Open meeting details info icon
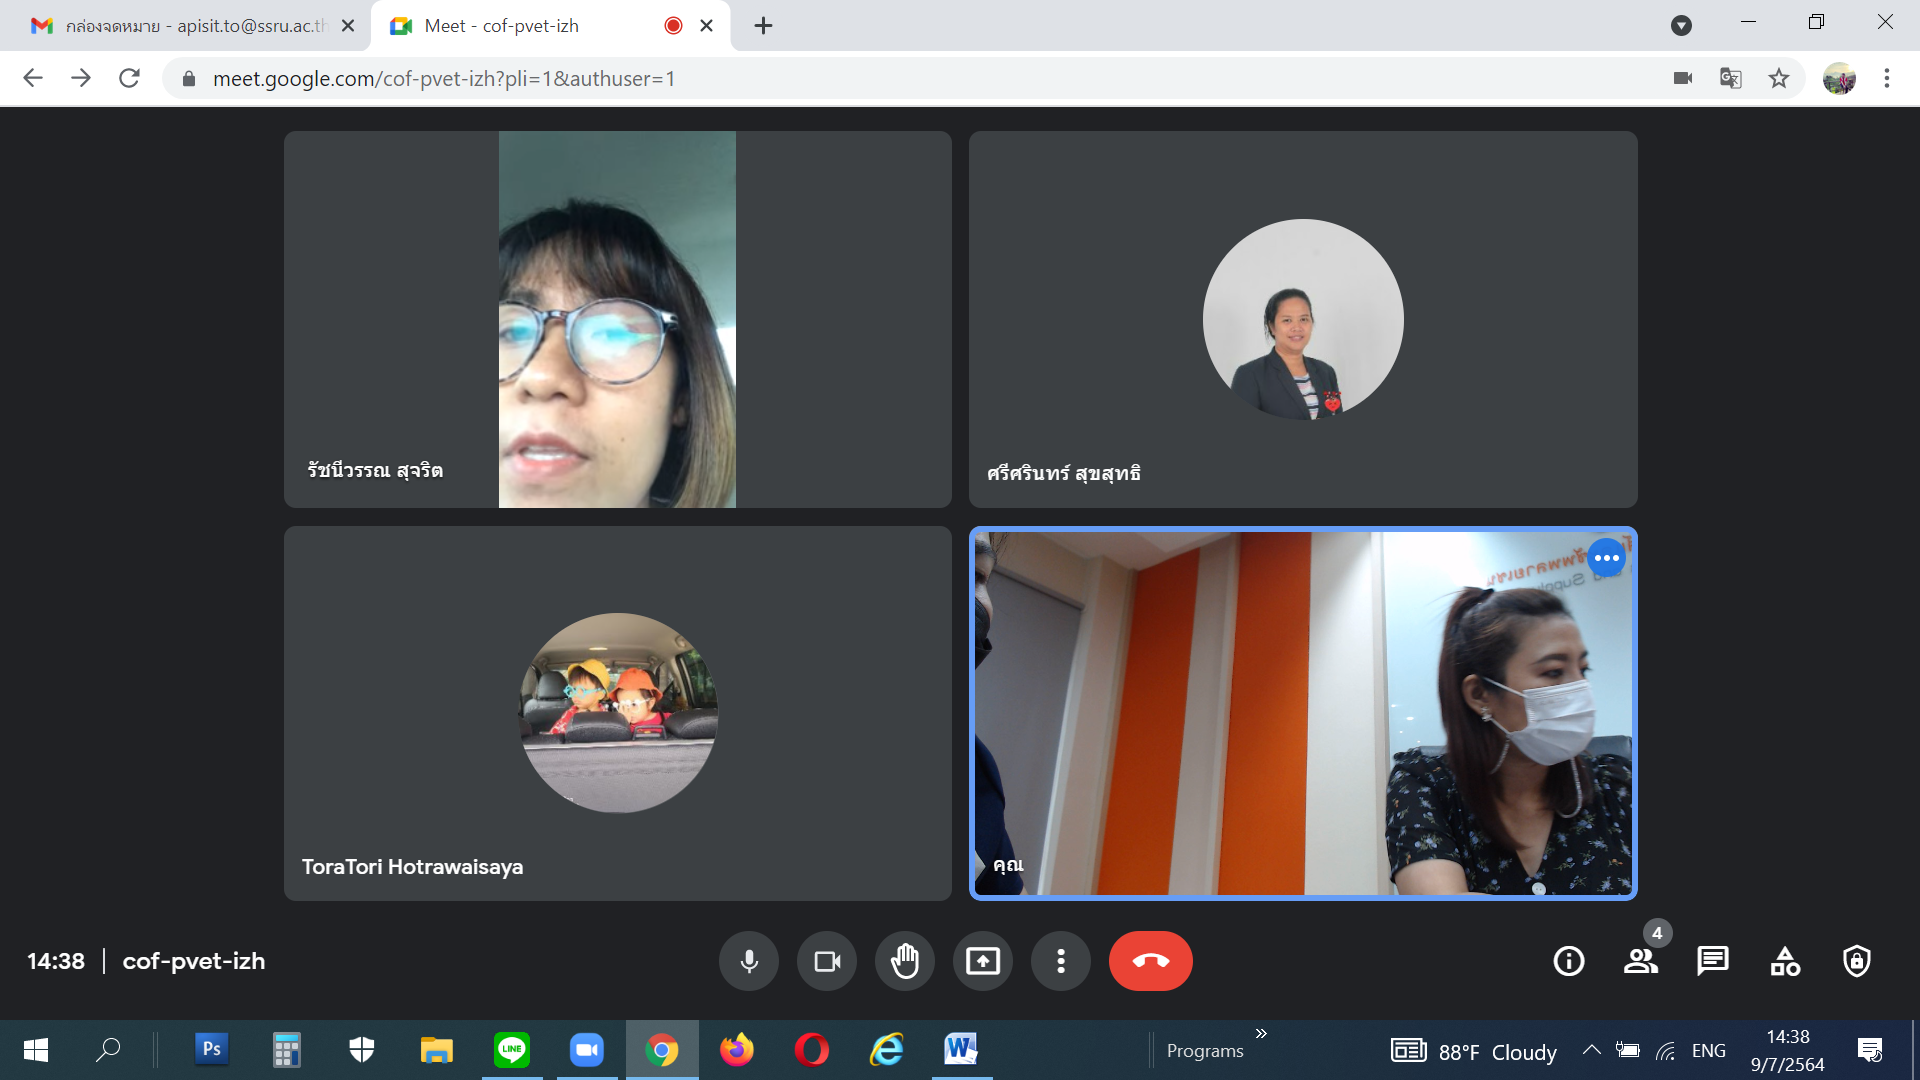The width and height of the screenshot is (1920, 1080). coord(1569,961)
